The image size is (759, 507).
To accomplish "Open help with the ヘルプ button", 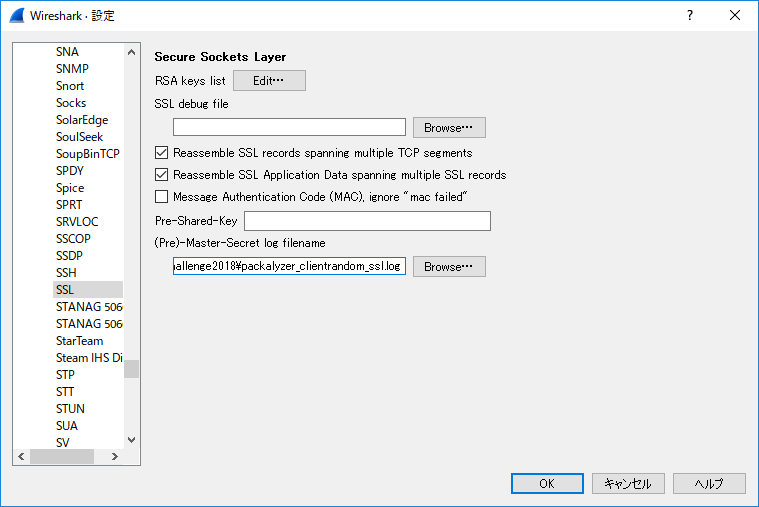I will coord(709,483).
